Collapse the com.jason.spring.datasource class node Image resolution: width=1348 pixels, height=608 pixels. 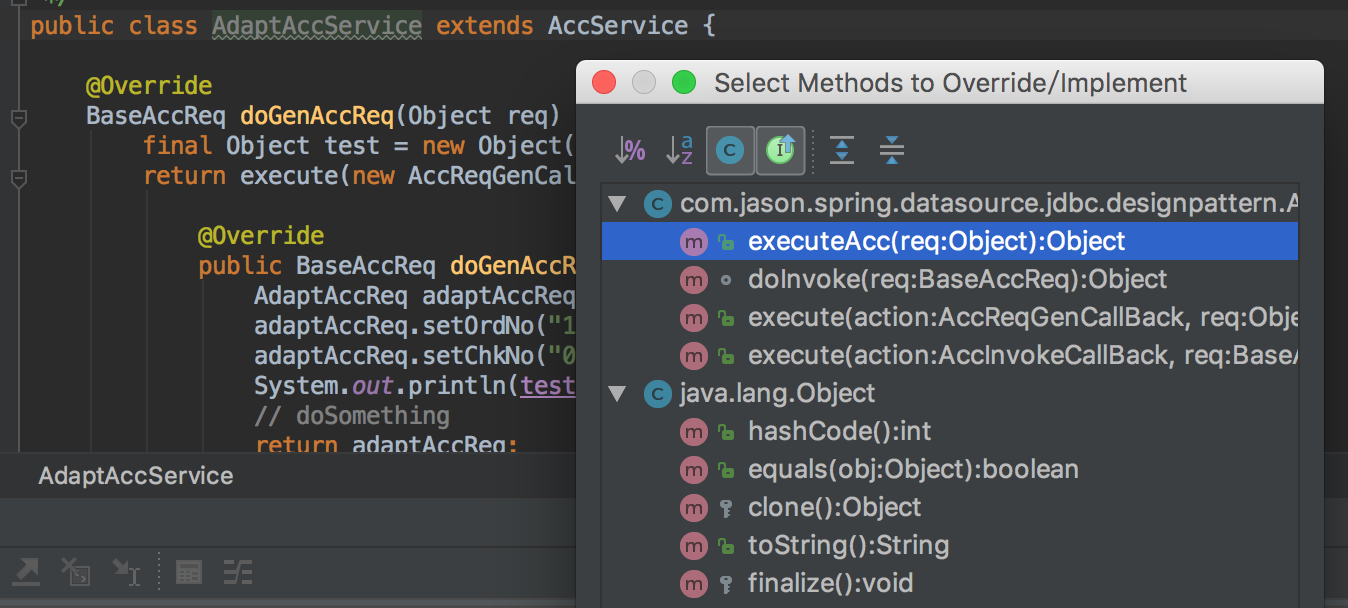(618, 204)
